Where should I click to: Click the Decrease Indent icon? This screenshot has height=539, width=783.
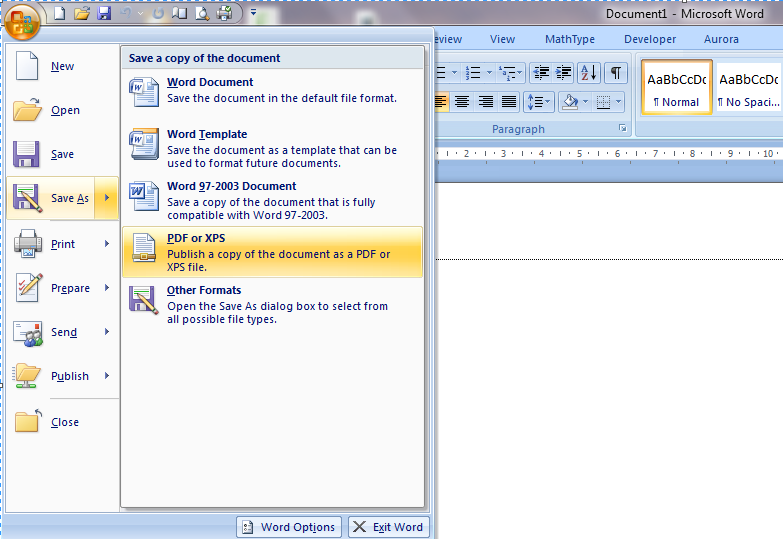pos(541,73)
